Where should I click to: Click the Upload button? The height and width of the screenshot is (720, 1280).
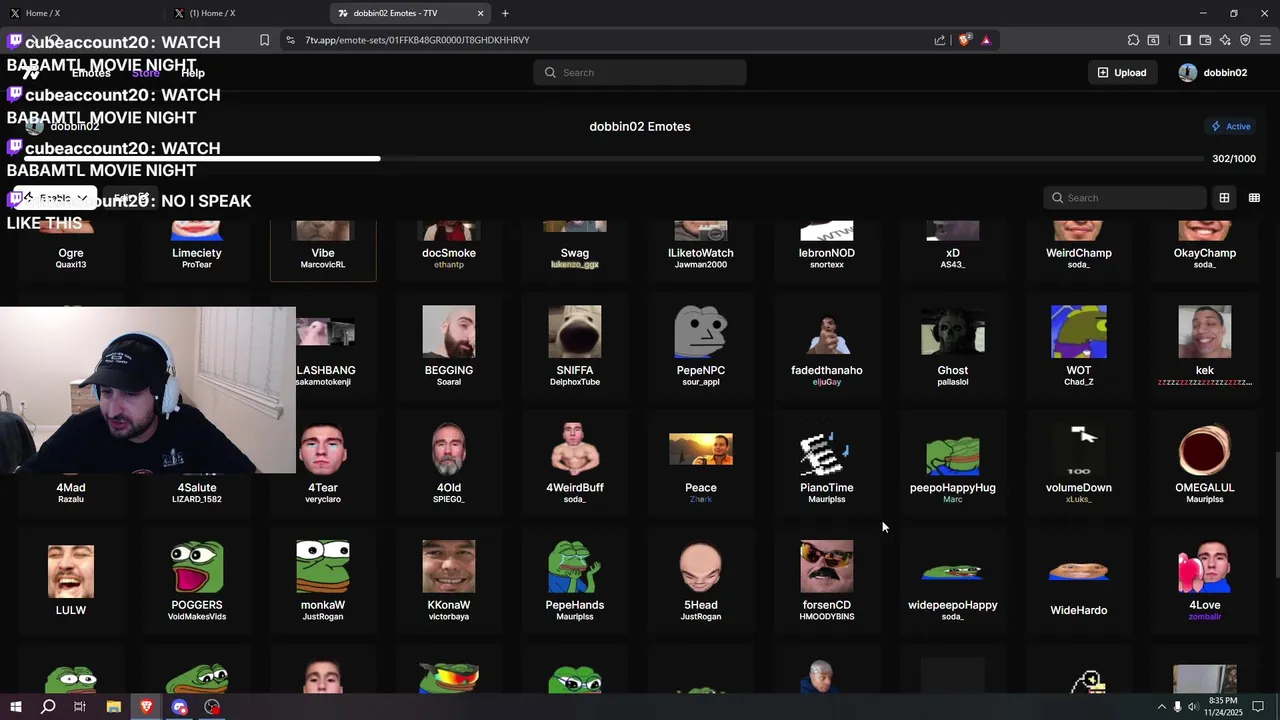[1122, 72]
